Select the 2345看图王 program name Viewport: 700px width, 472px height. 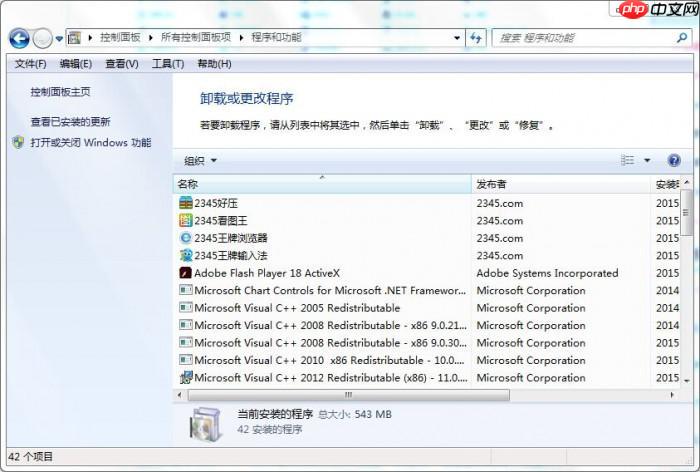pos(221,221)
